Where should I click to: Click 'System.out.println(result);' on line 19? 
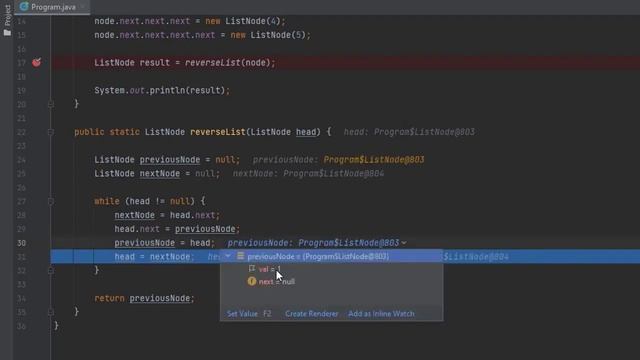[x=162, y=90]
